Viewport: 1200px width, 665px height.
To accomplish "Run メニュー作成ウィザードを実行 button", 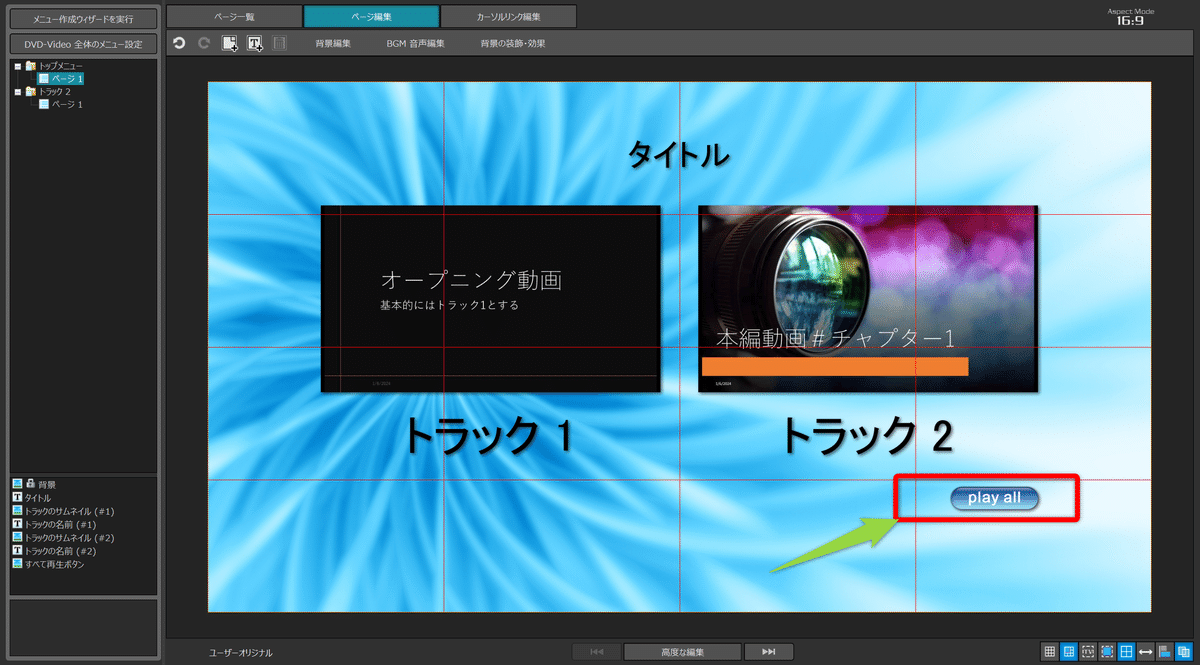I will (83, 19).
